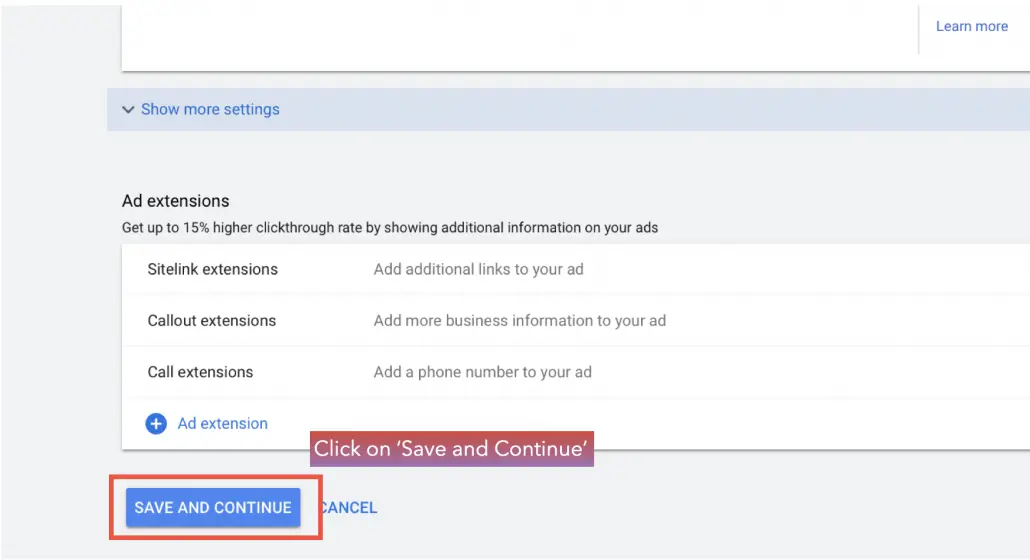Open the Callout extensions row
Image resolution: width=1030 pixels, height=560 pixels.
575,320
